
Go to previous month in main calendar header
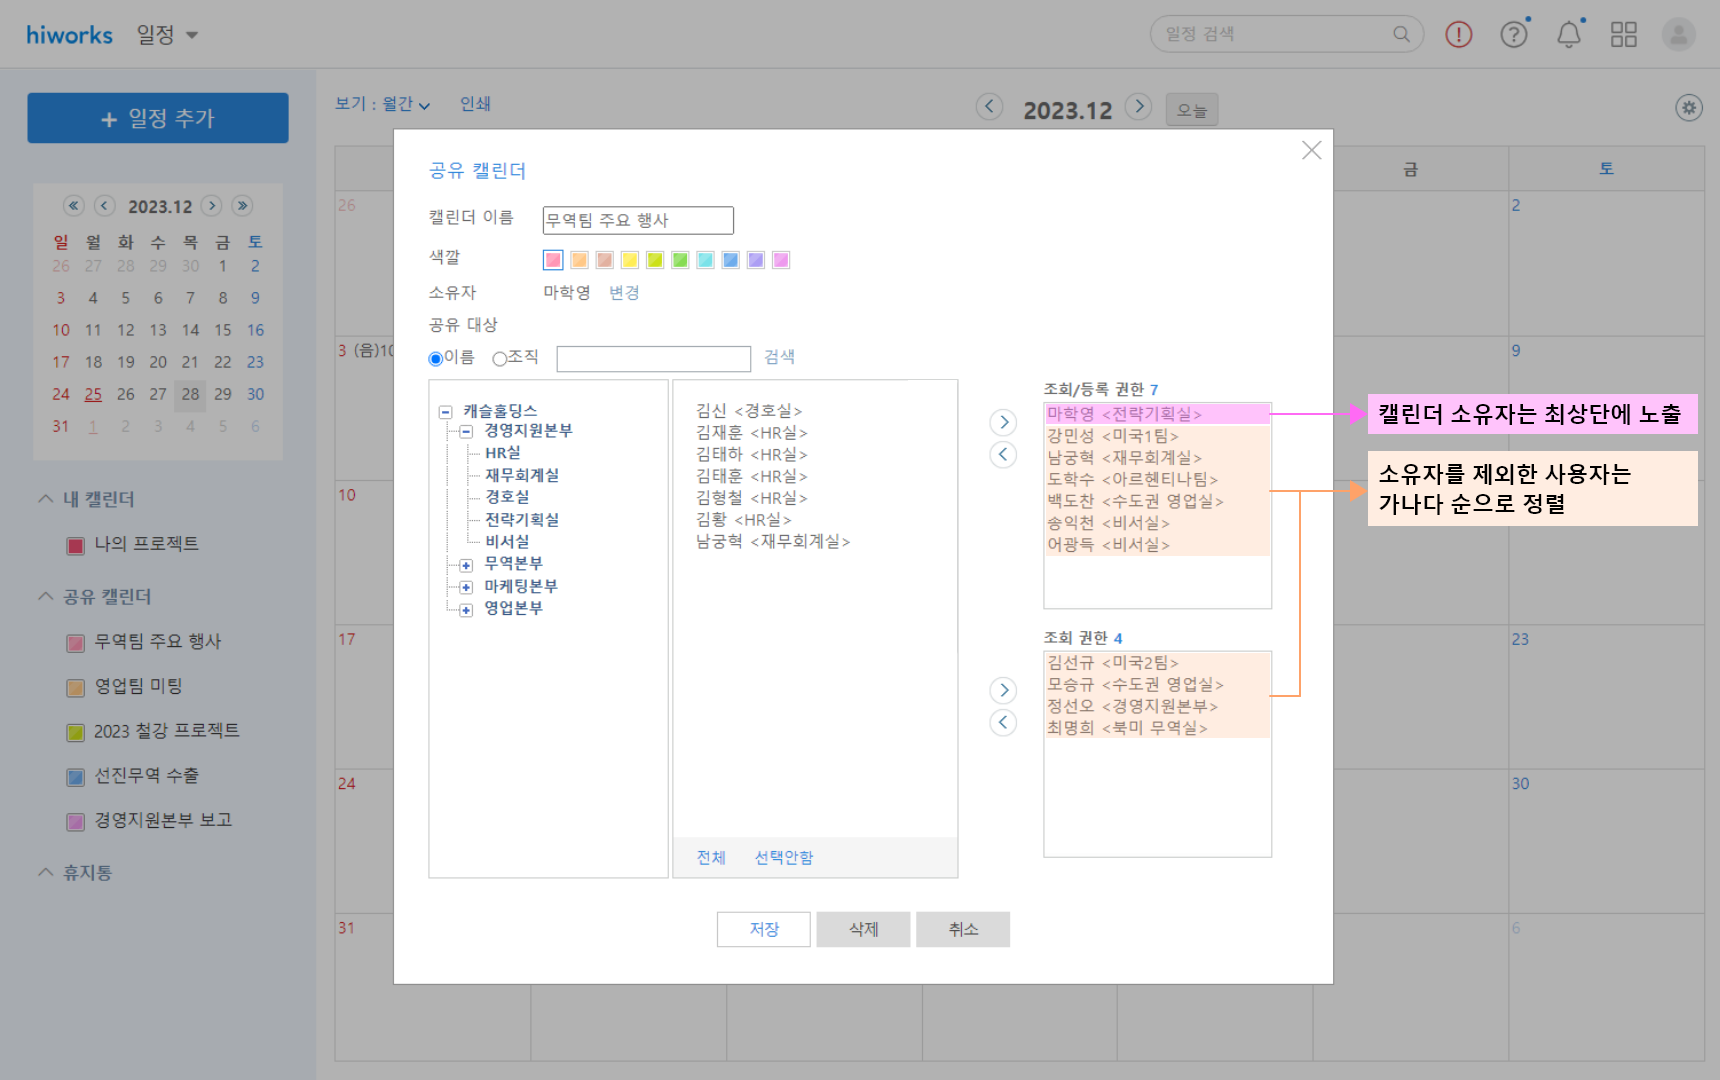pyautogui.click(x=989, y=106)
